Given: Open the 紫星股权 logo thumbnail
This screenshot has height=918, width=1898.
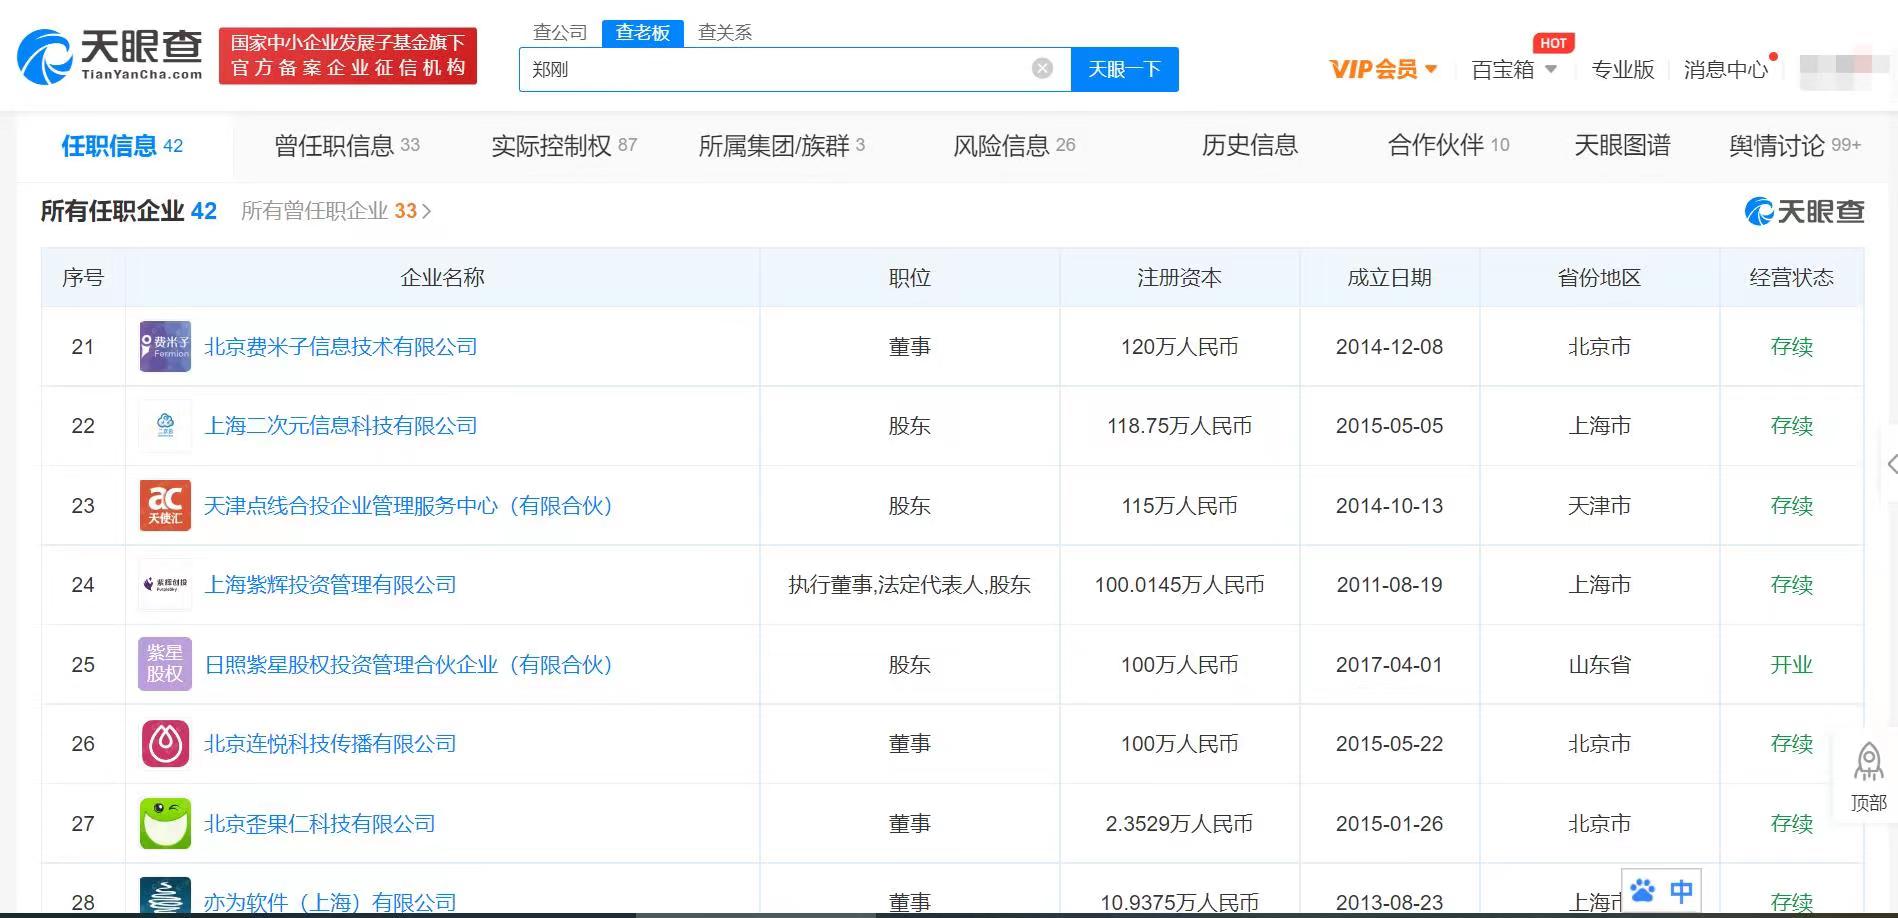Looking at the screenshot, I should [x=165, y=664].
